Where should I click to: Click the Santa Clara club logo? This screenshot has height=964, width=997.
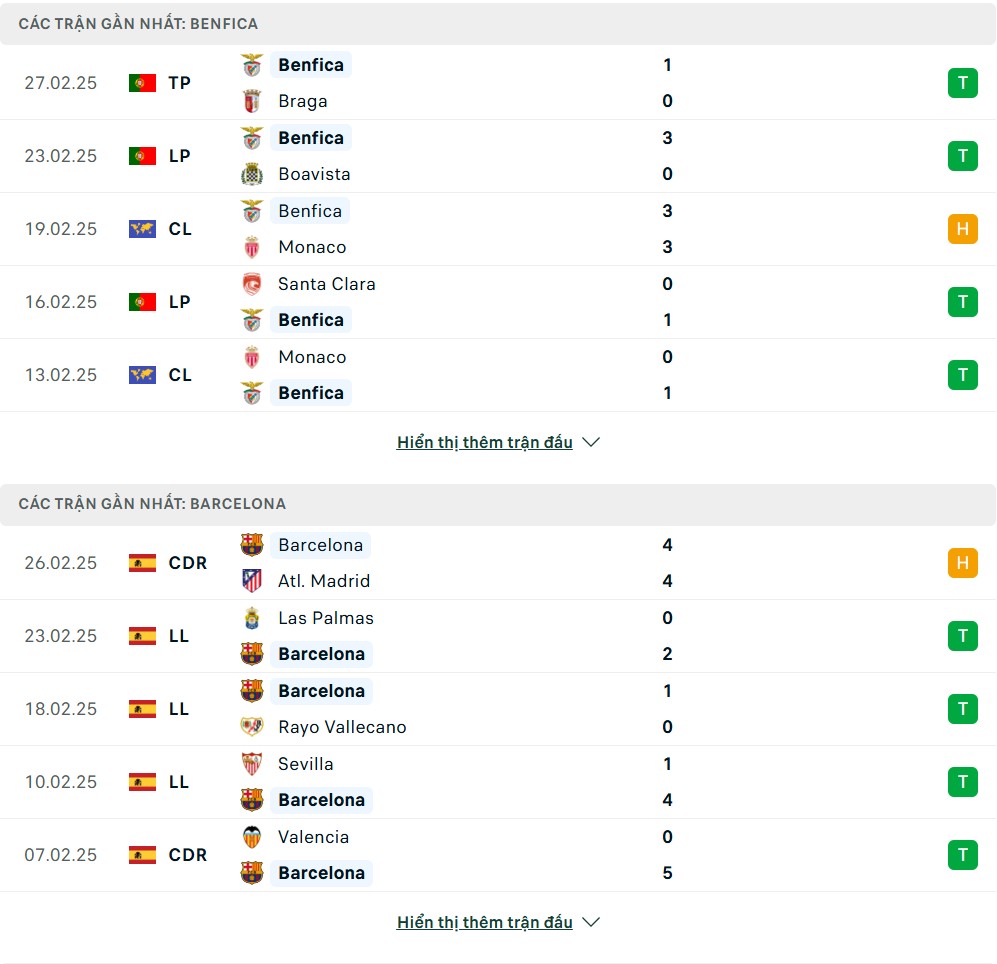coord(252,284)
